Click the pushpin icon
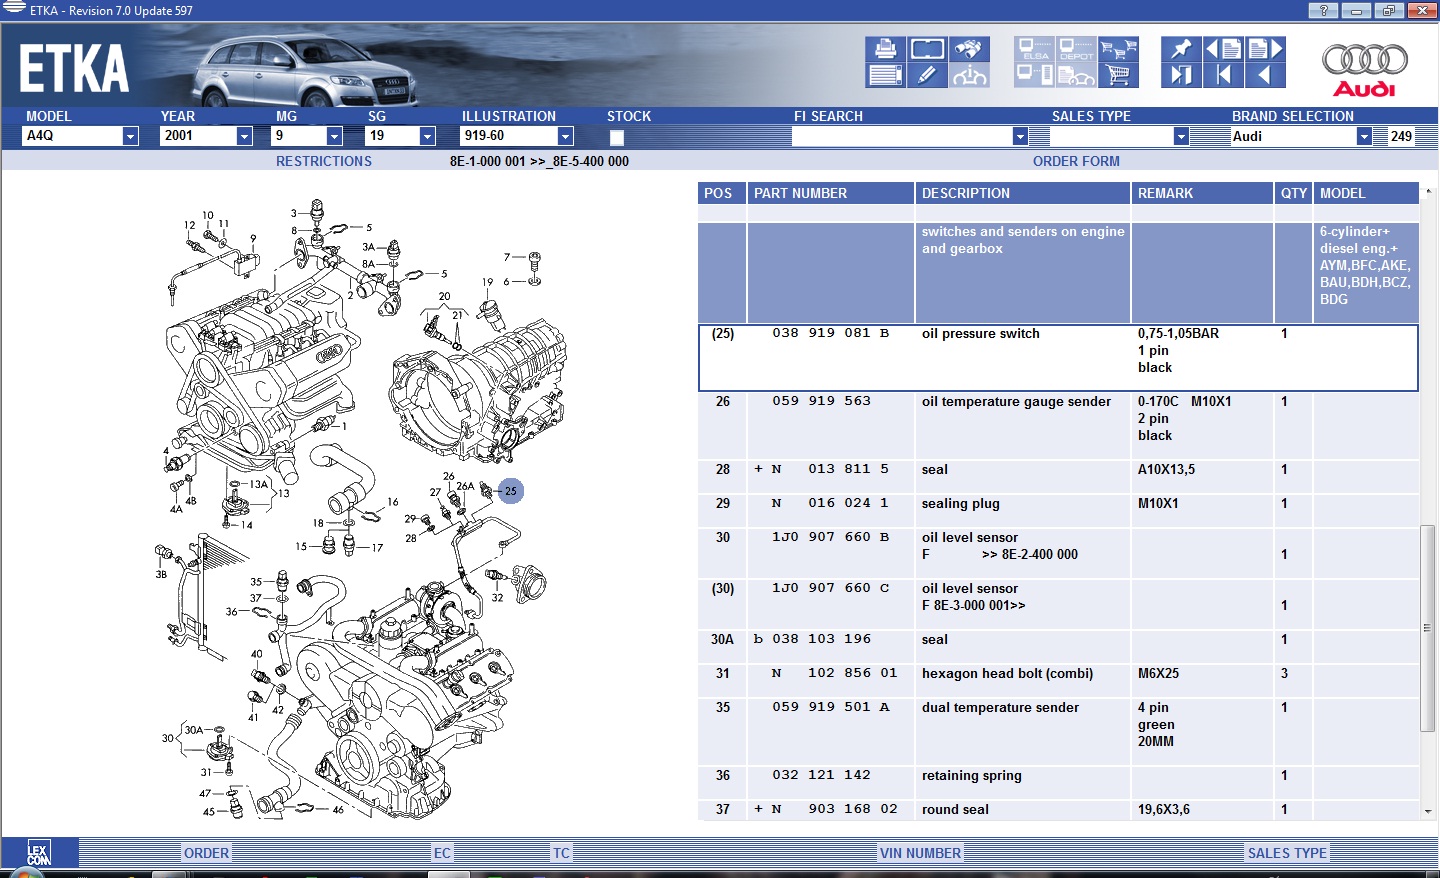The image size is (1440, 878). (x=1181, y=49)
